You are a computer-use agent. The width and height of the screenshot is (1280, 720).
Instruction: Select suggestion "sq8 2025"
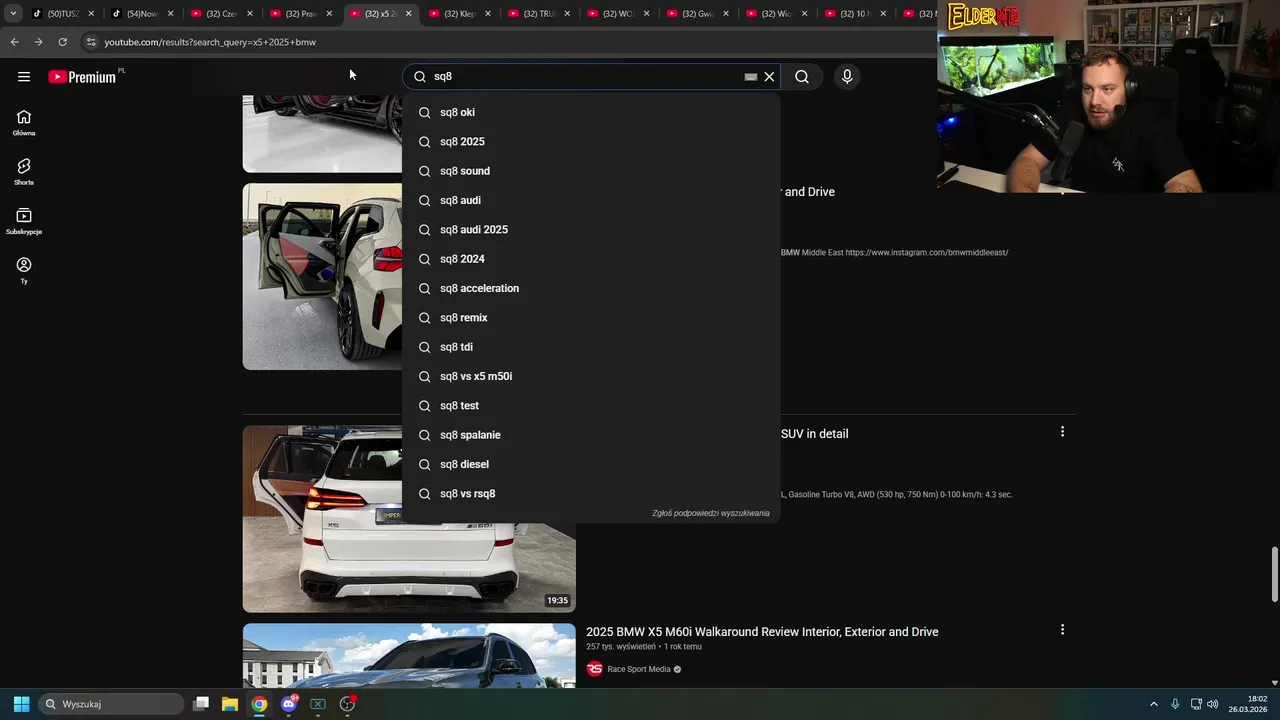[x=591, y=142]
